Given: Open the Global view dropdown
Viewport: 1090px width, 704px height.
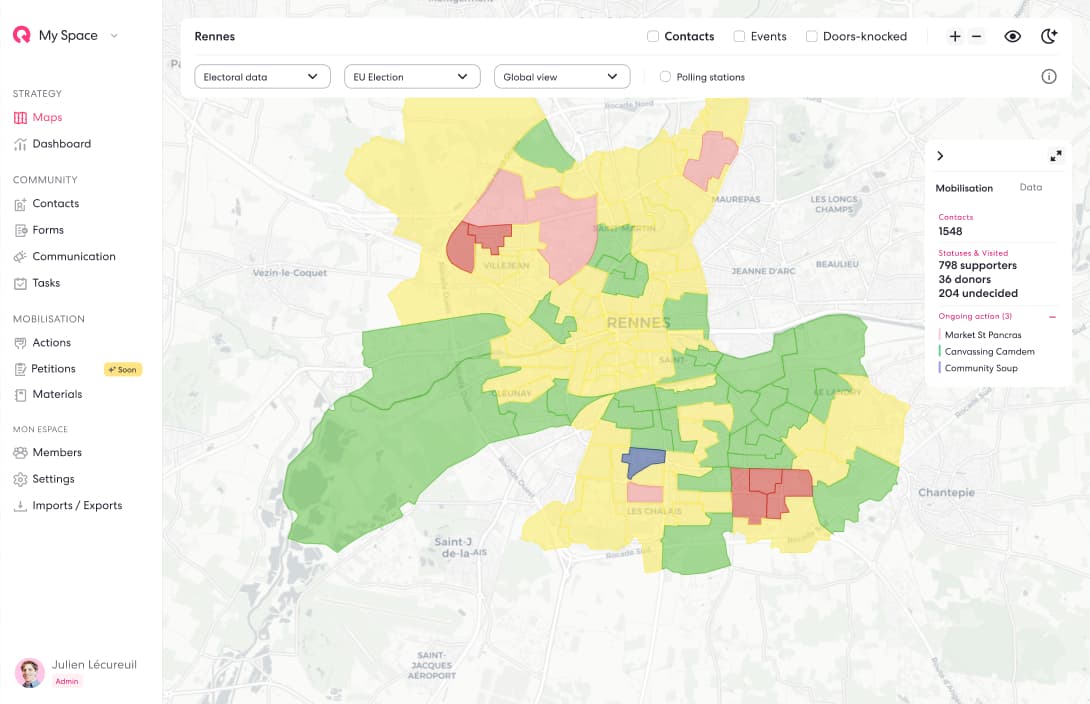Looking at the screenshot, I should tap(561, 77).
